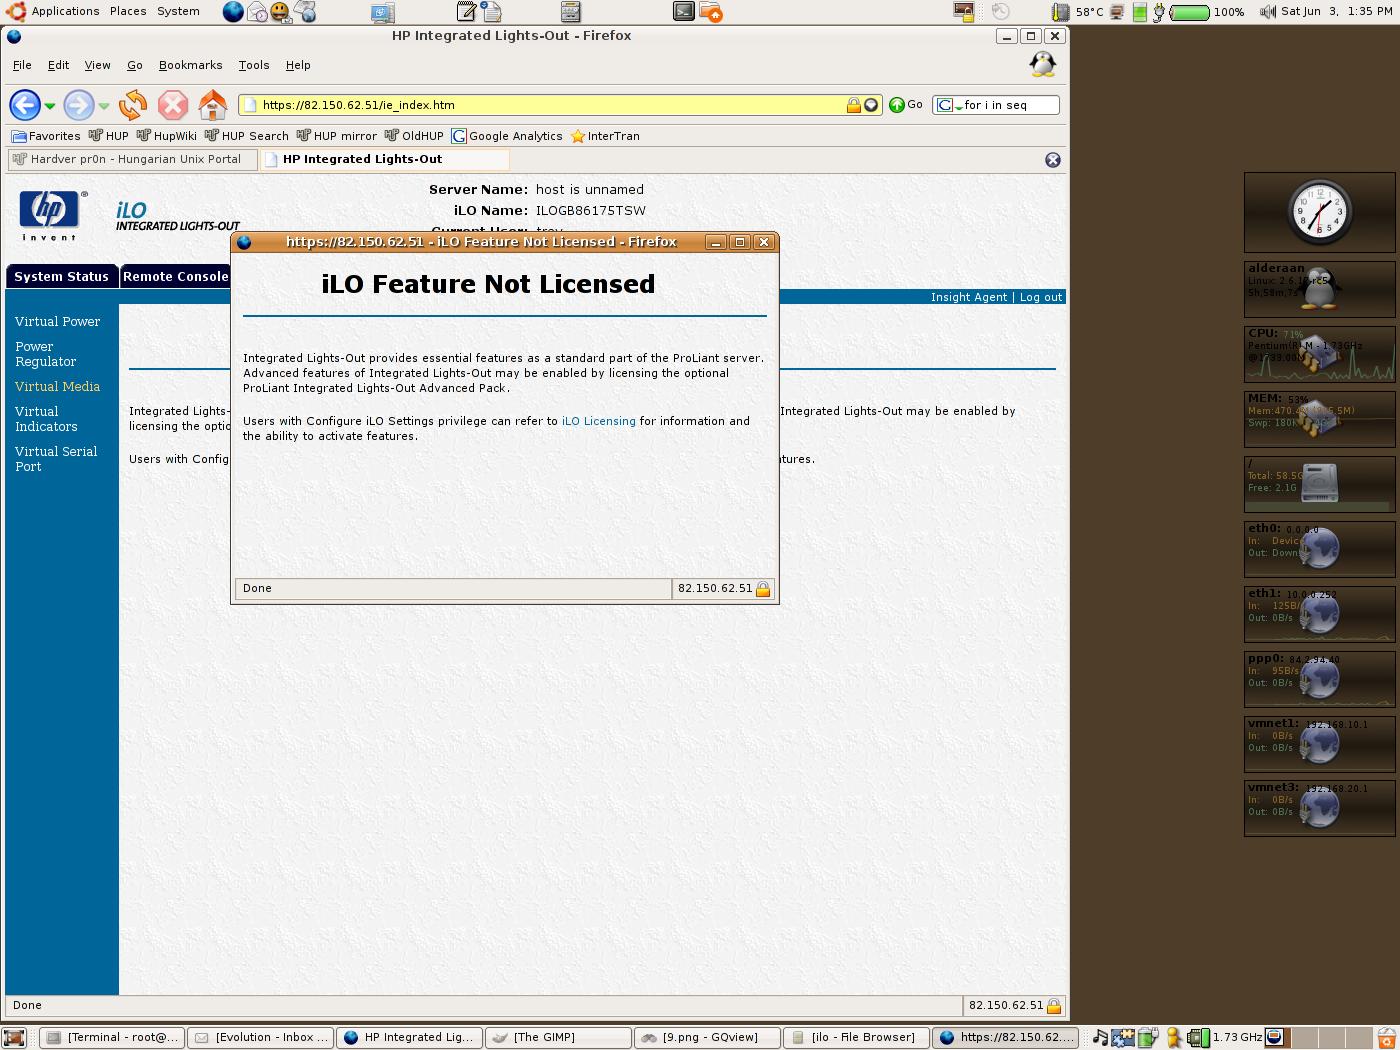
Task: Click the volume speaker icon in top panel
Action: pyautogui.click(x=1268, y=12)
